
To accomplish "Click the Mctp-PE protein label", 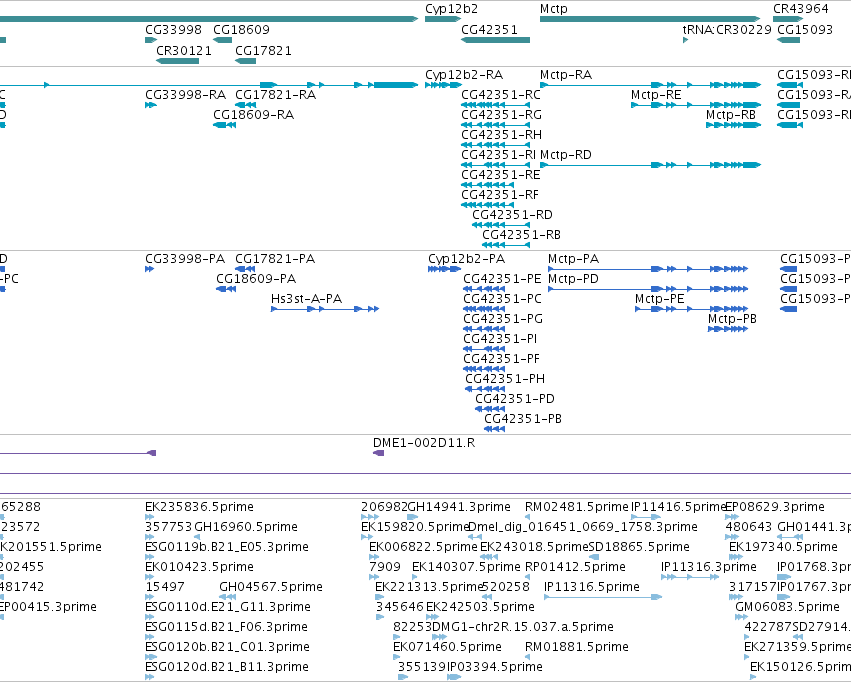I will (659, 299).
